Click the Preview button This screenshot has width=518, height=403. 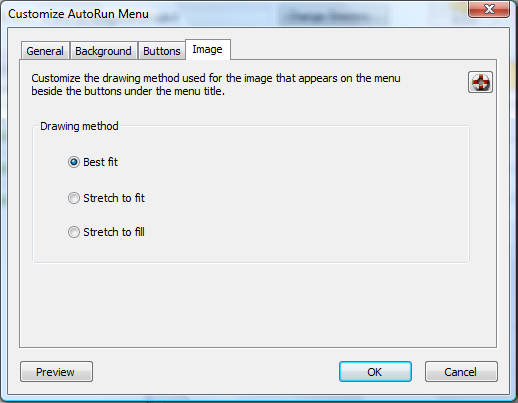56,372
